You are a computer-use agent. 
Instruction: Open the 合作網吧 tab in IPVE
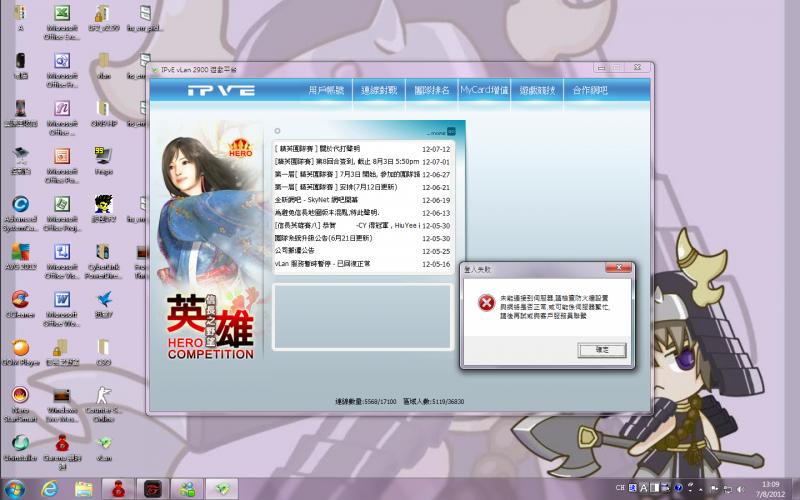tap(590, 90)
